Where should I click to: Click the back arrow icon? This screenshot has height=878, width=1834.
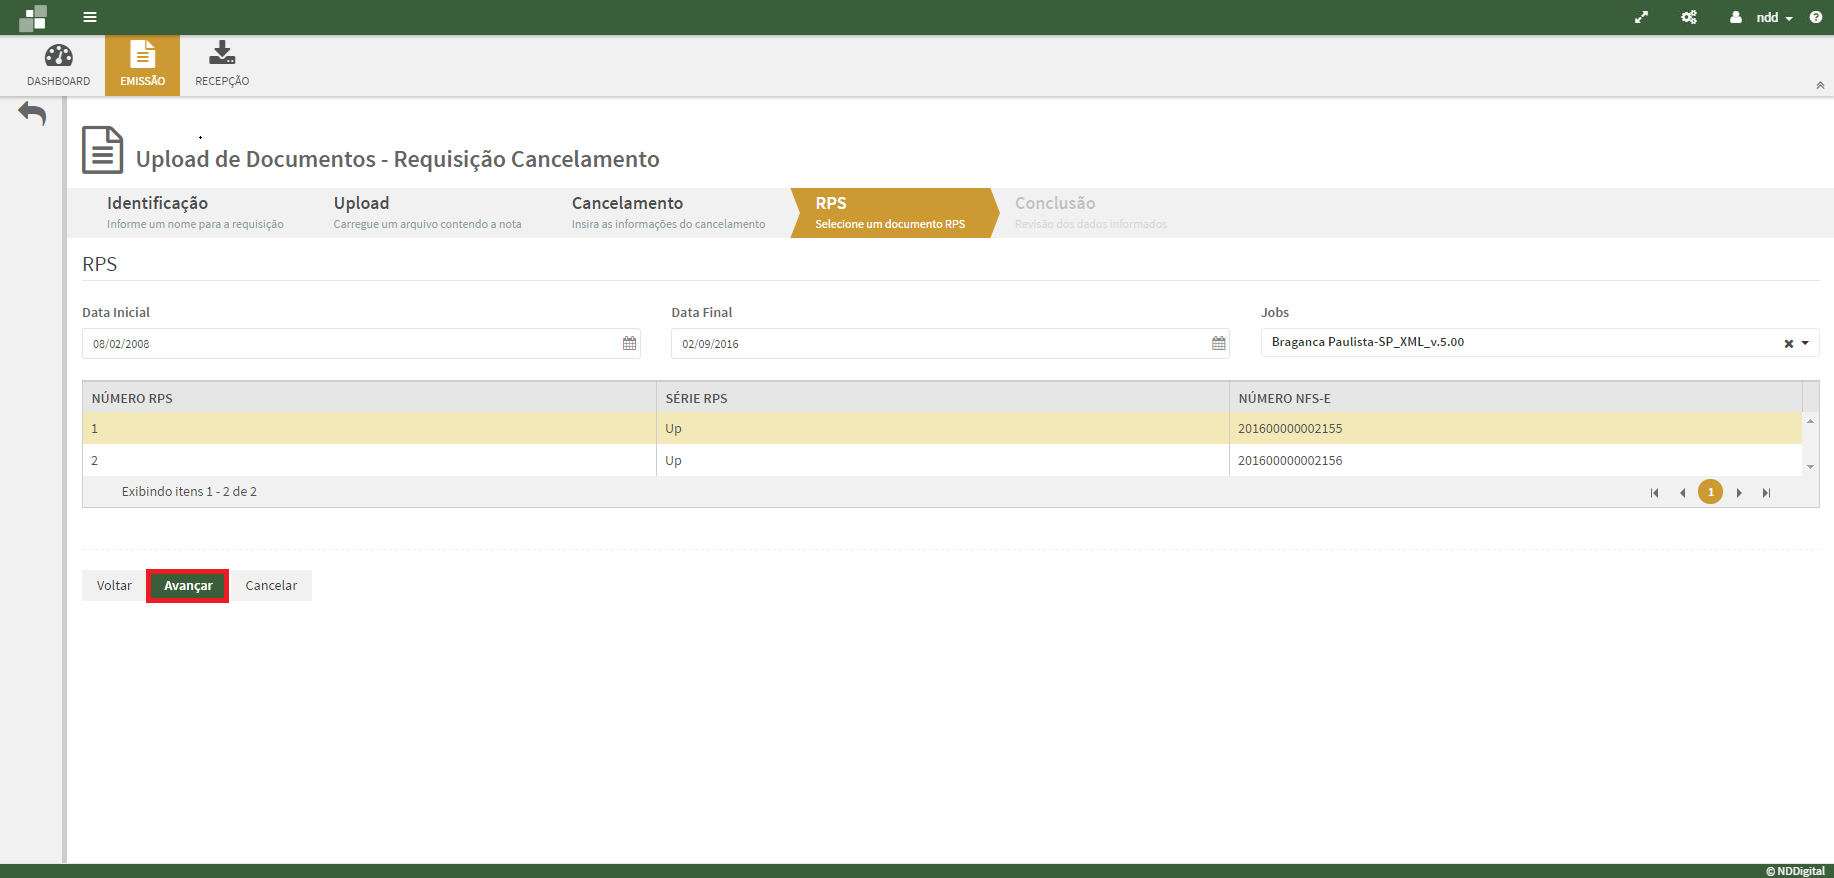pyautogui.click(x=32, y=114)
